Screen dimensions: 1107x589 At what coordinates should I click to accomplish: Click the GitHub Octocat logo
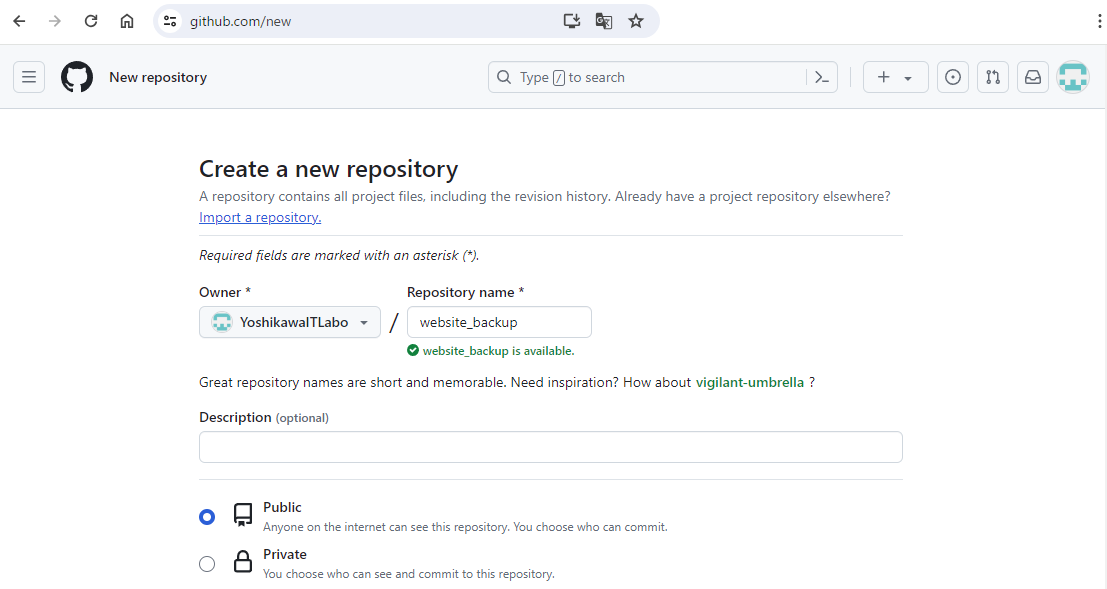click(x=77, y=77)
